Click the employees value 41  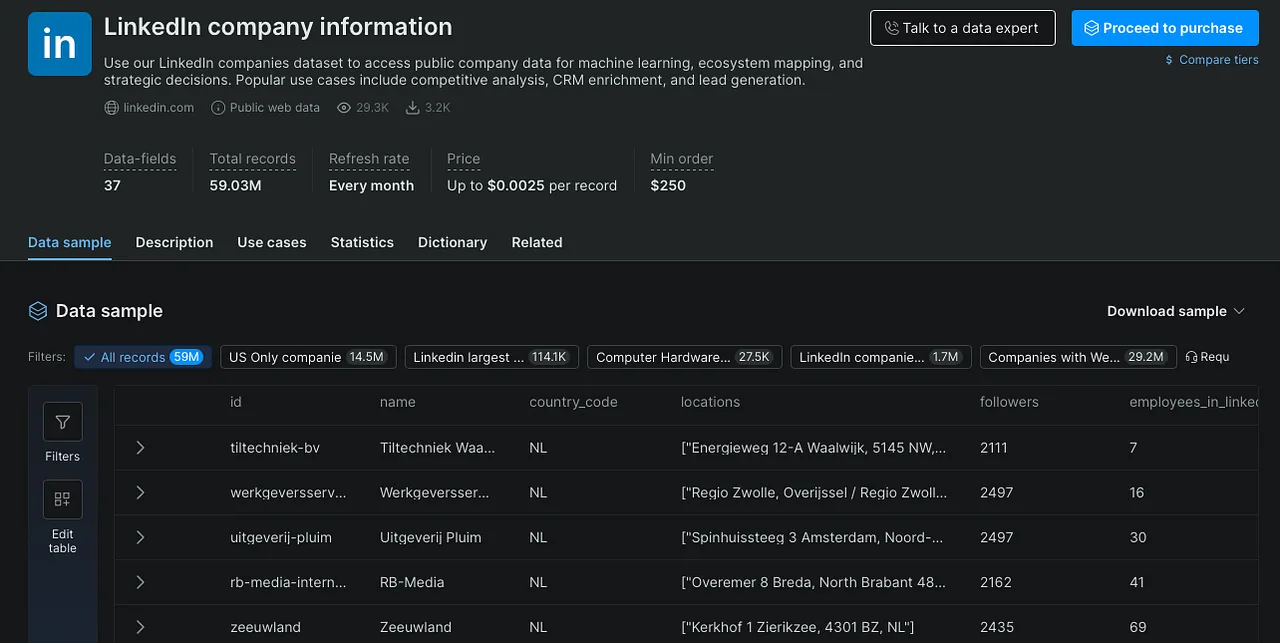[x=1137, y=582]
